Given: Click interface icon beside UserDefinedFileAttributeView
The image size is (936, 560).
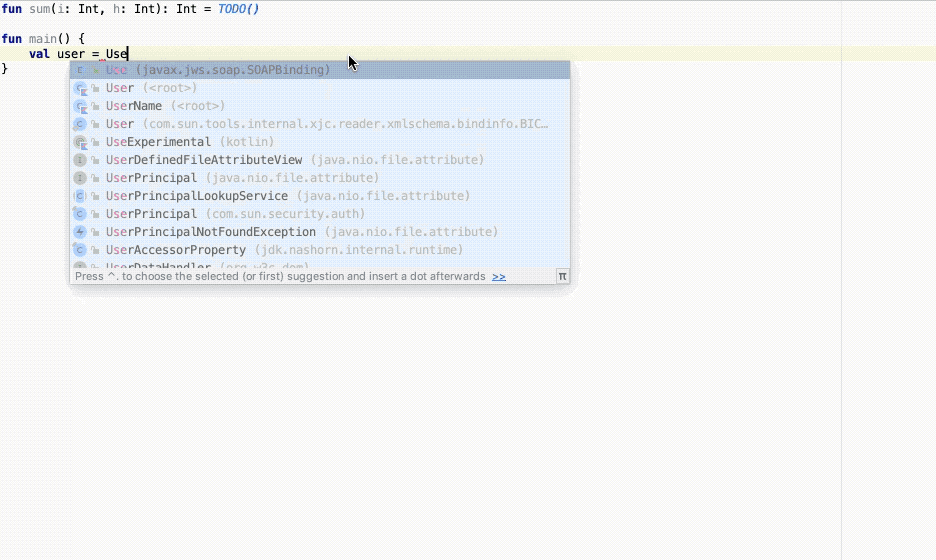Looking at the screenshot, I should pos(80,160).
